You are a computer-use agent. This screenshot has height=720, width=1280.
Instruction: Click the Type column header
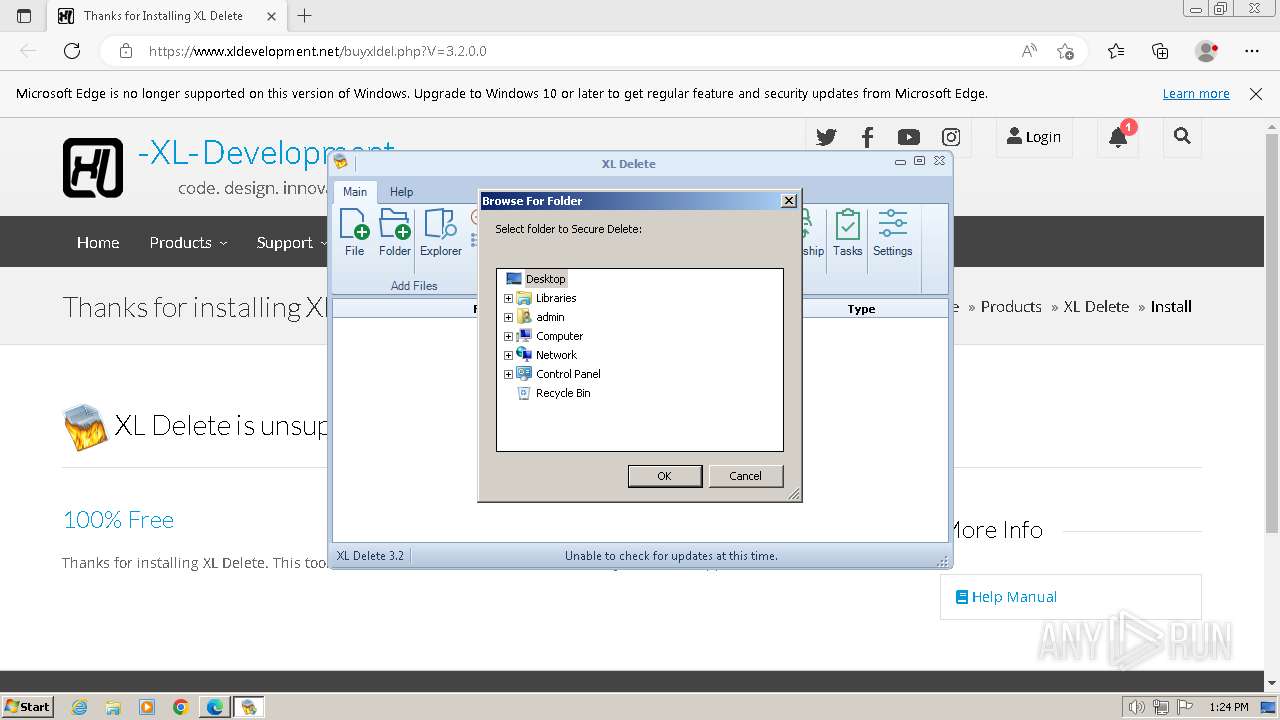coord(861,309)
